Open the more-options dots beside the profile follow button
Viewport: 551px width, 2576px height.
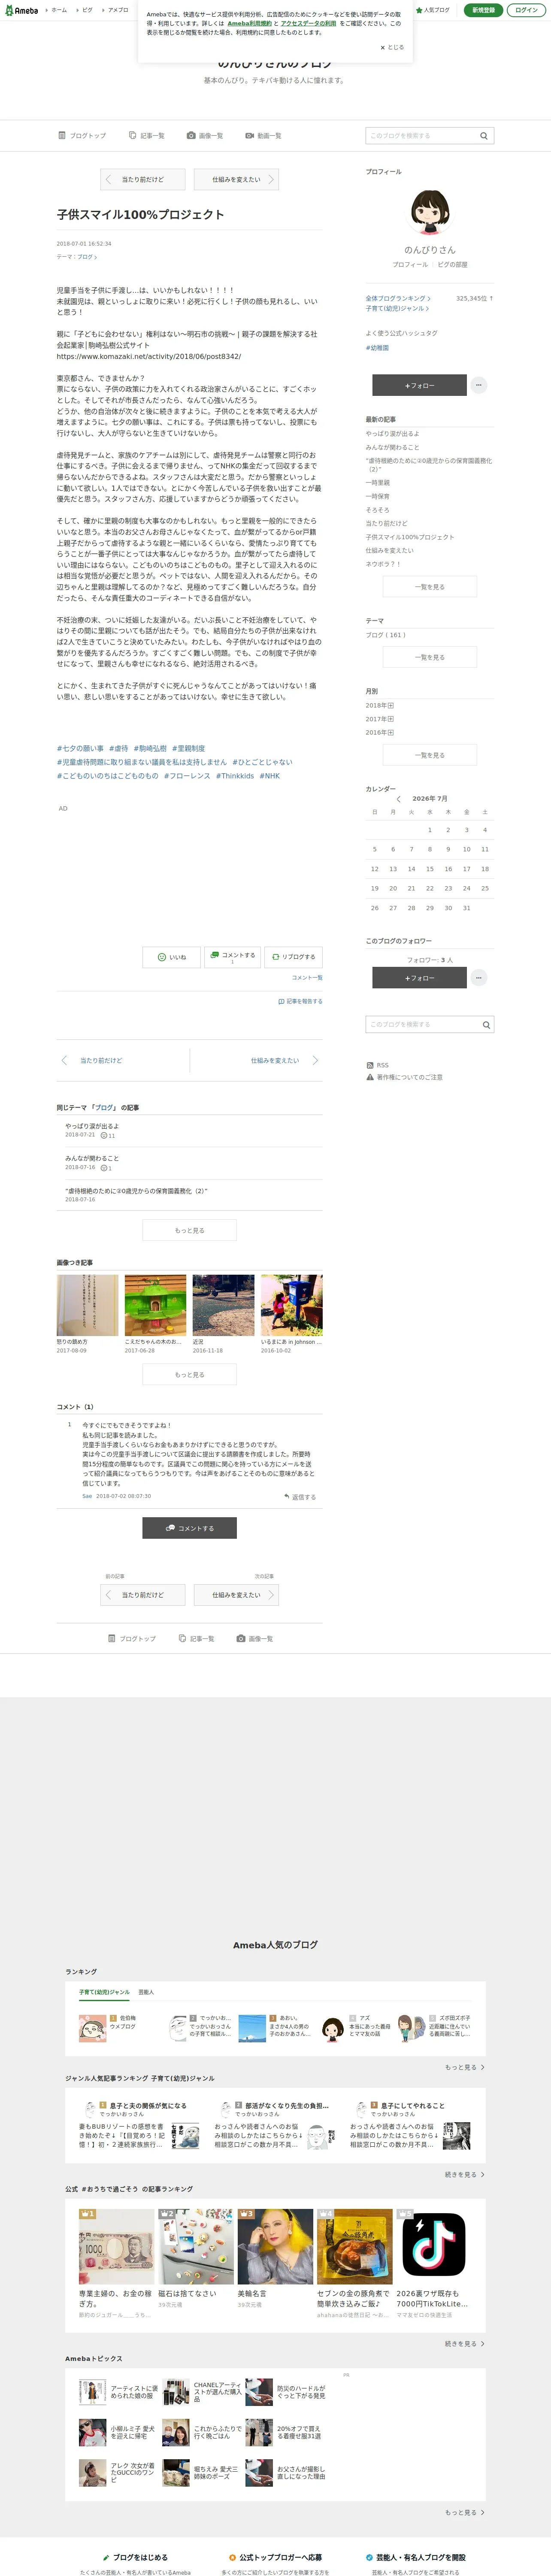(x=479, y=385)
